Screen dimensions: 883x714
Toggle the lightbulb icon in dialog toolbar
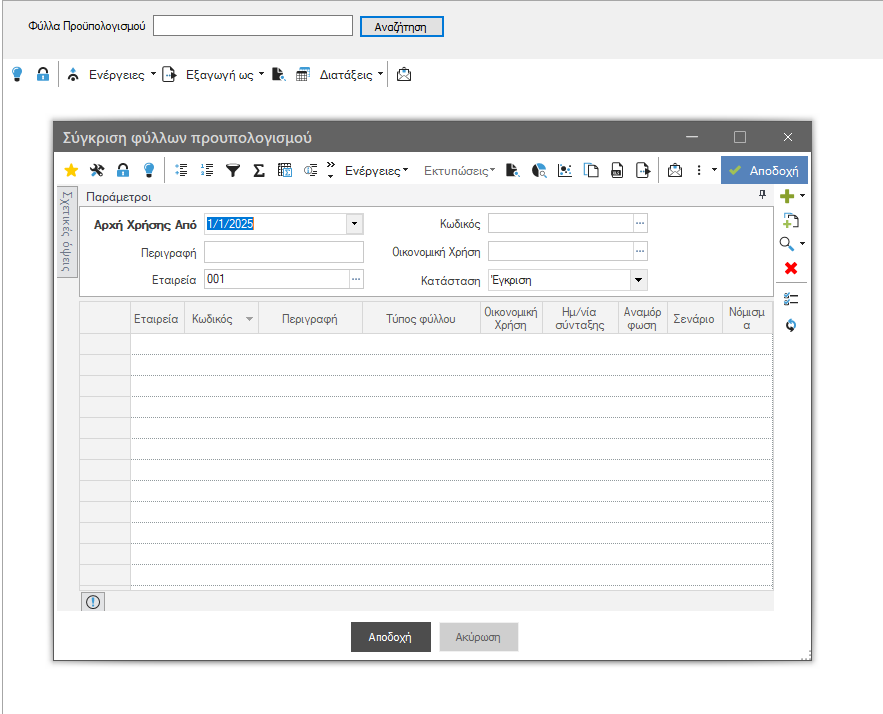[x=149, y=170]
